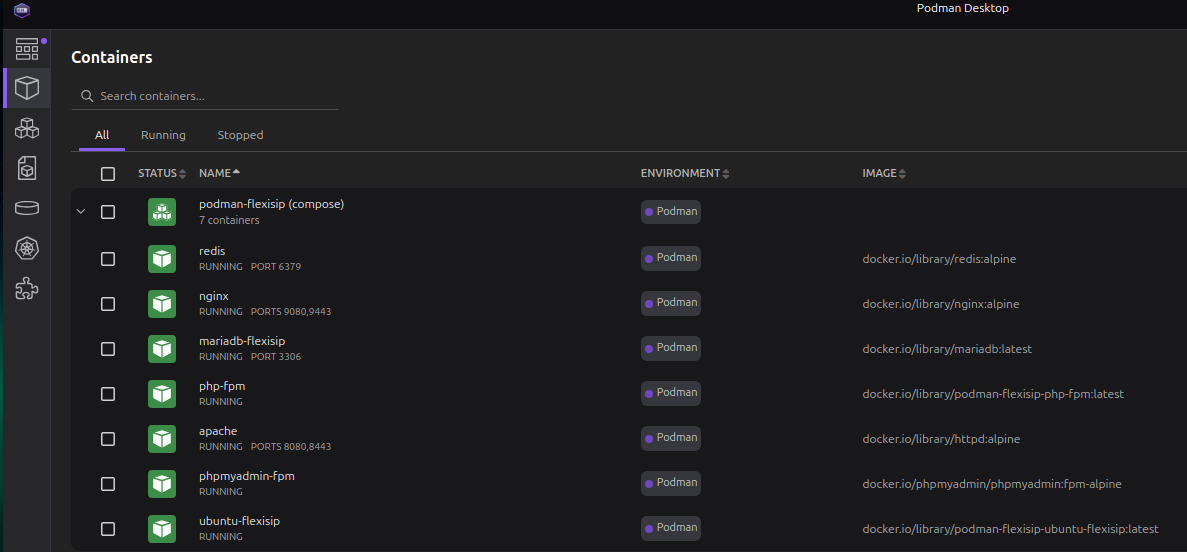The width and height of the screenshot is (1187, 552).
Task: Click the nginx container status icon
Action: (x=161, y=304)
